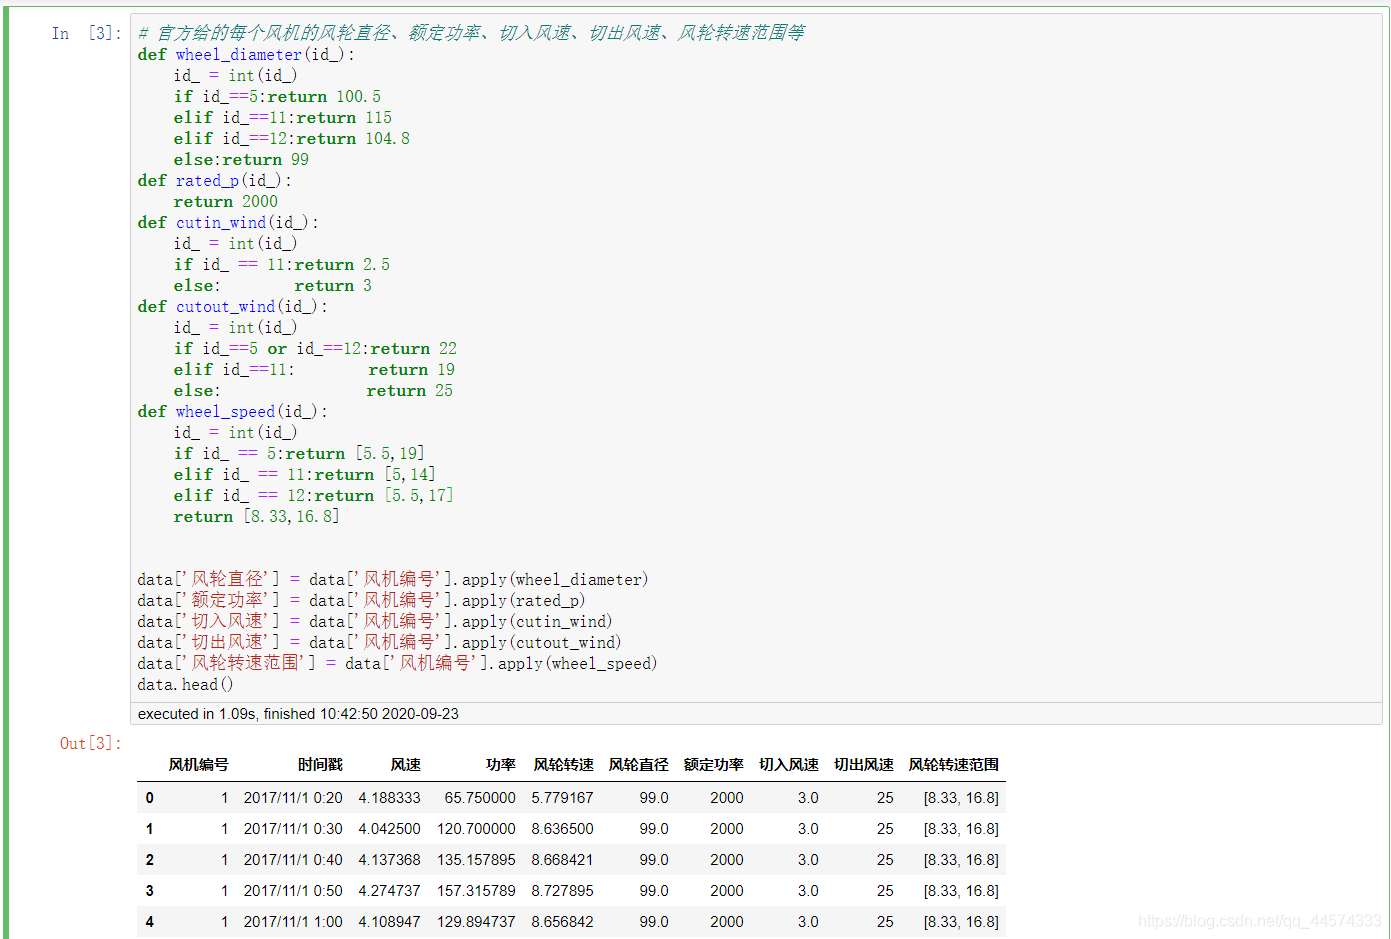
Task: Click the def wheel_diameter line
Action: pos(246,54)
